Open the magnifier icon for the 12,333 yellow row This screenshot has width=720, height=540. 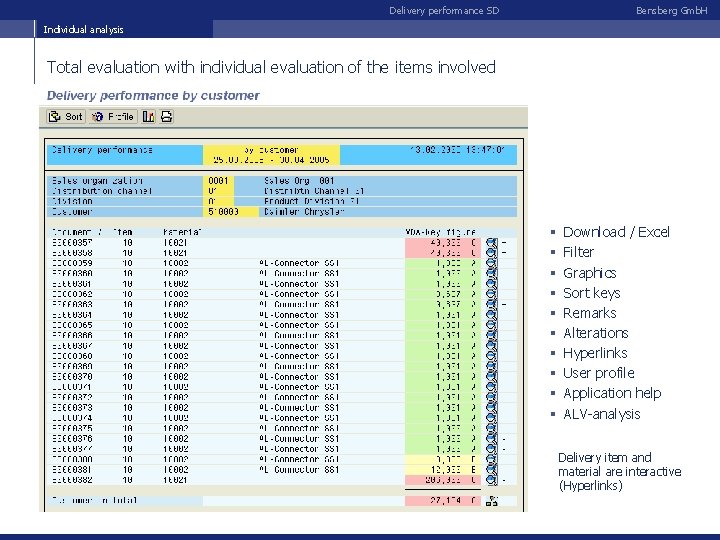(x=491, y=469)
